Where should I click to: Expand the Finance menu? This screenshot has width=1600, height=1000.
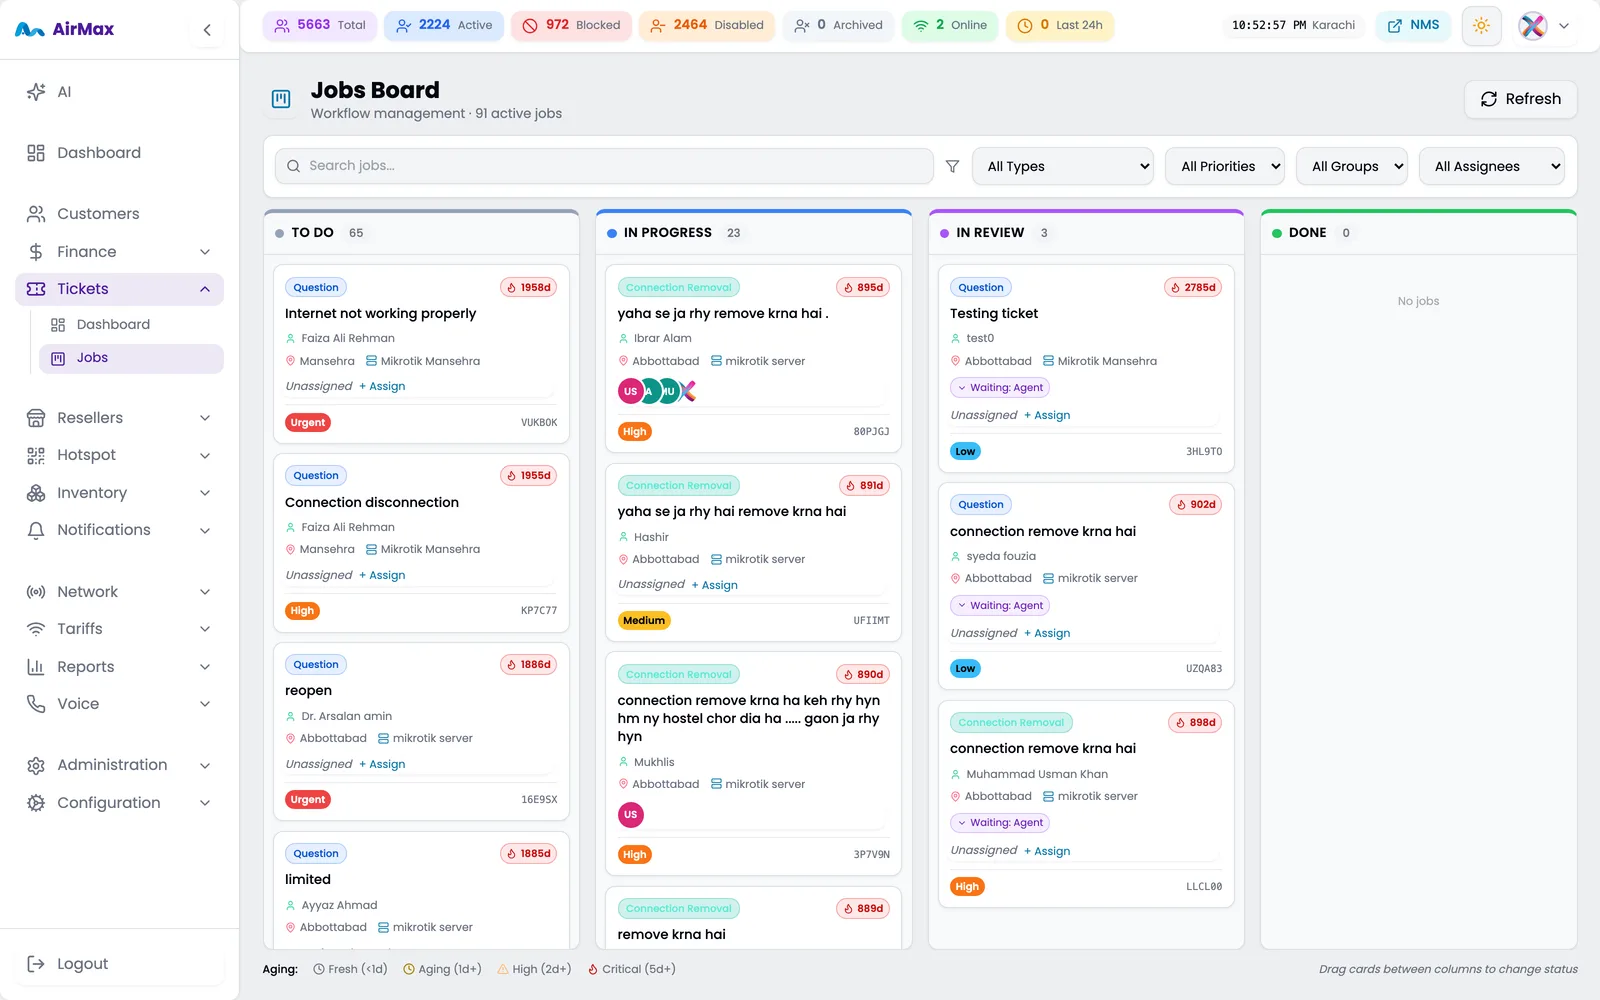(x=120, y=252)
